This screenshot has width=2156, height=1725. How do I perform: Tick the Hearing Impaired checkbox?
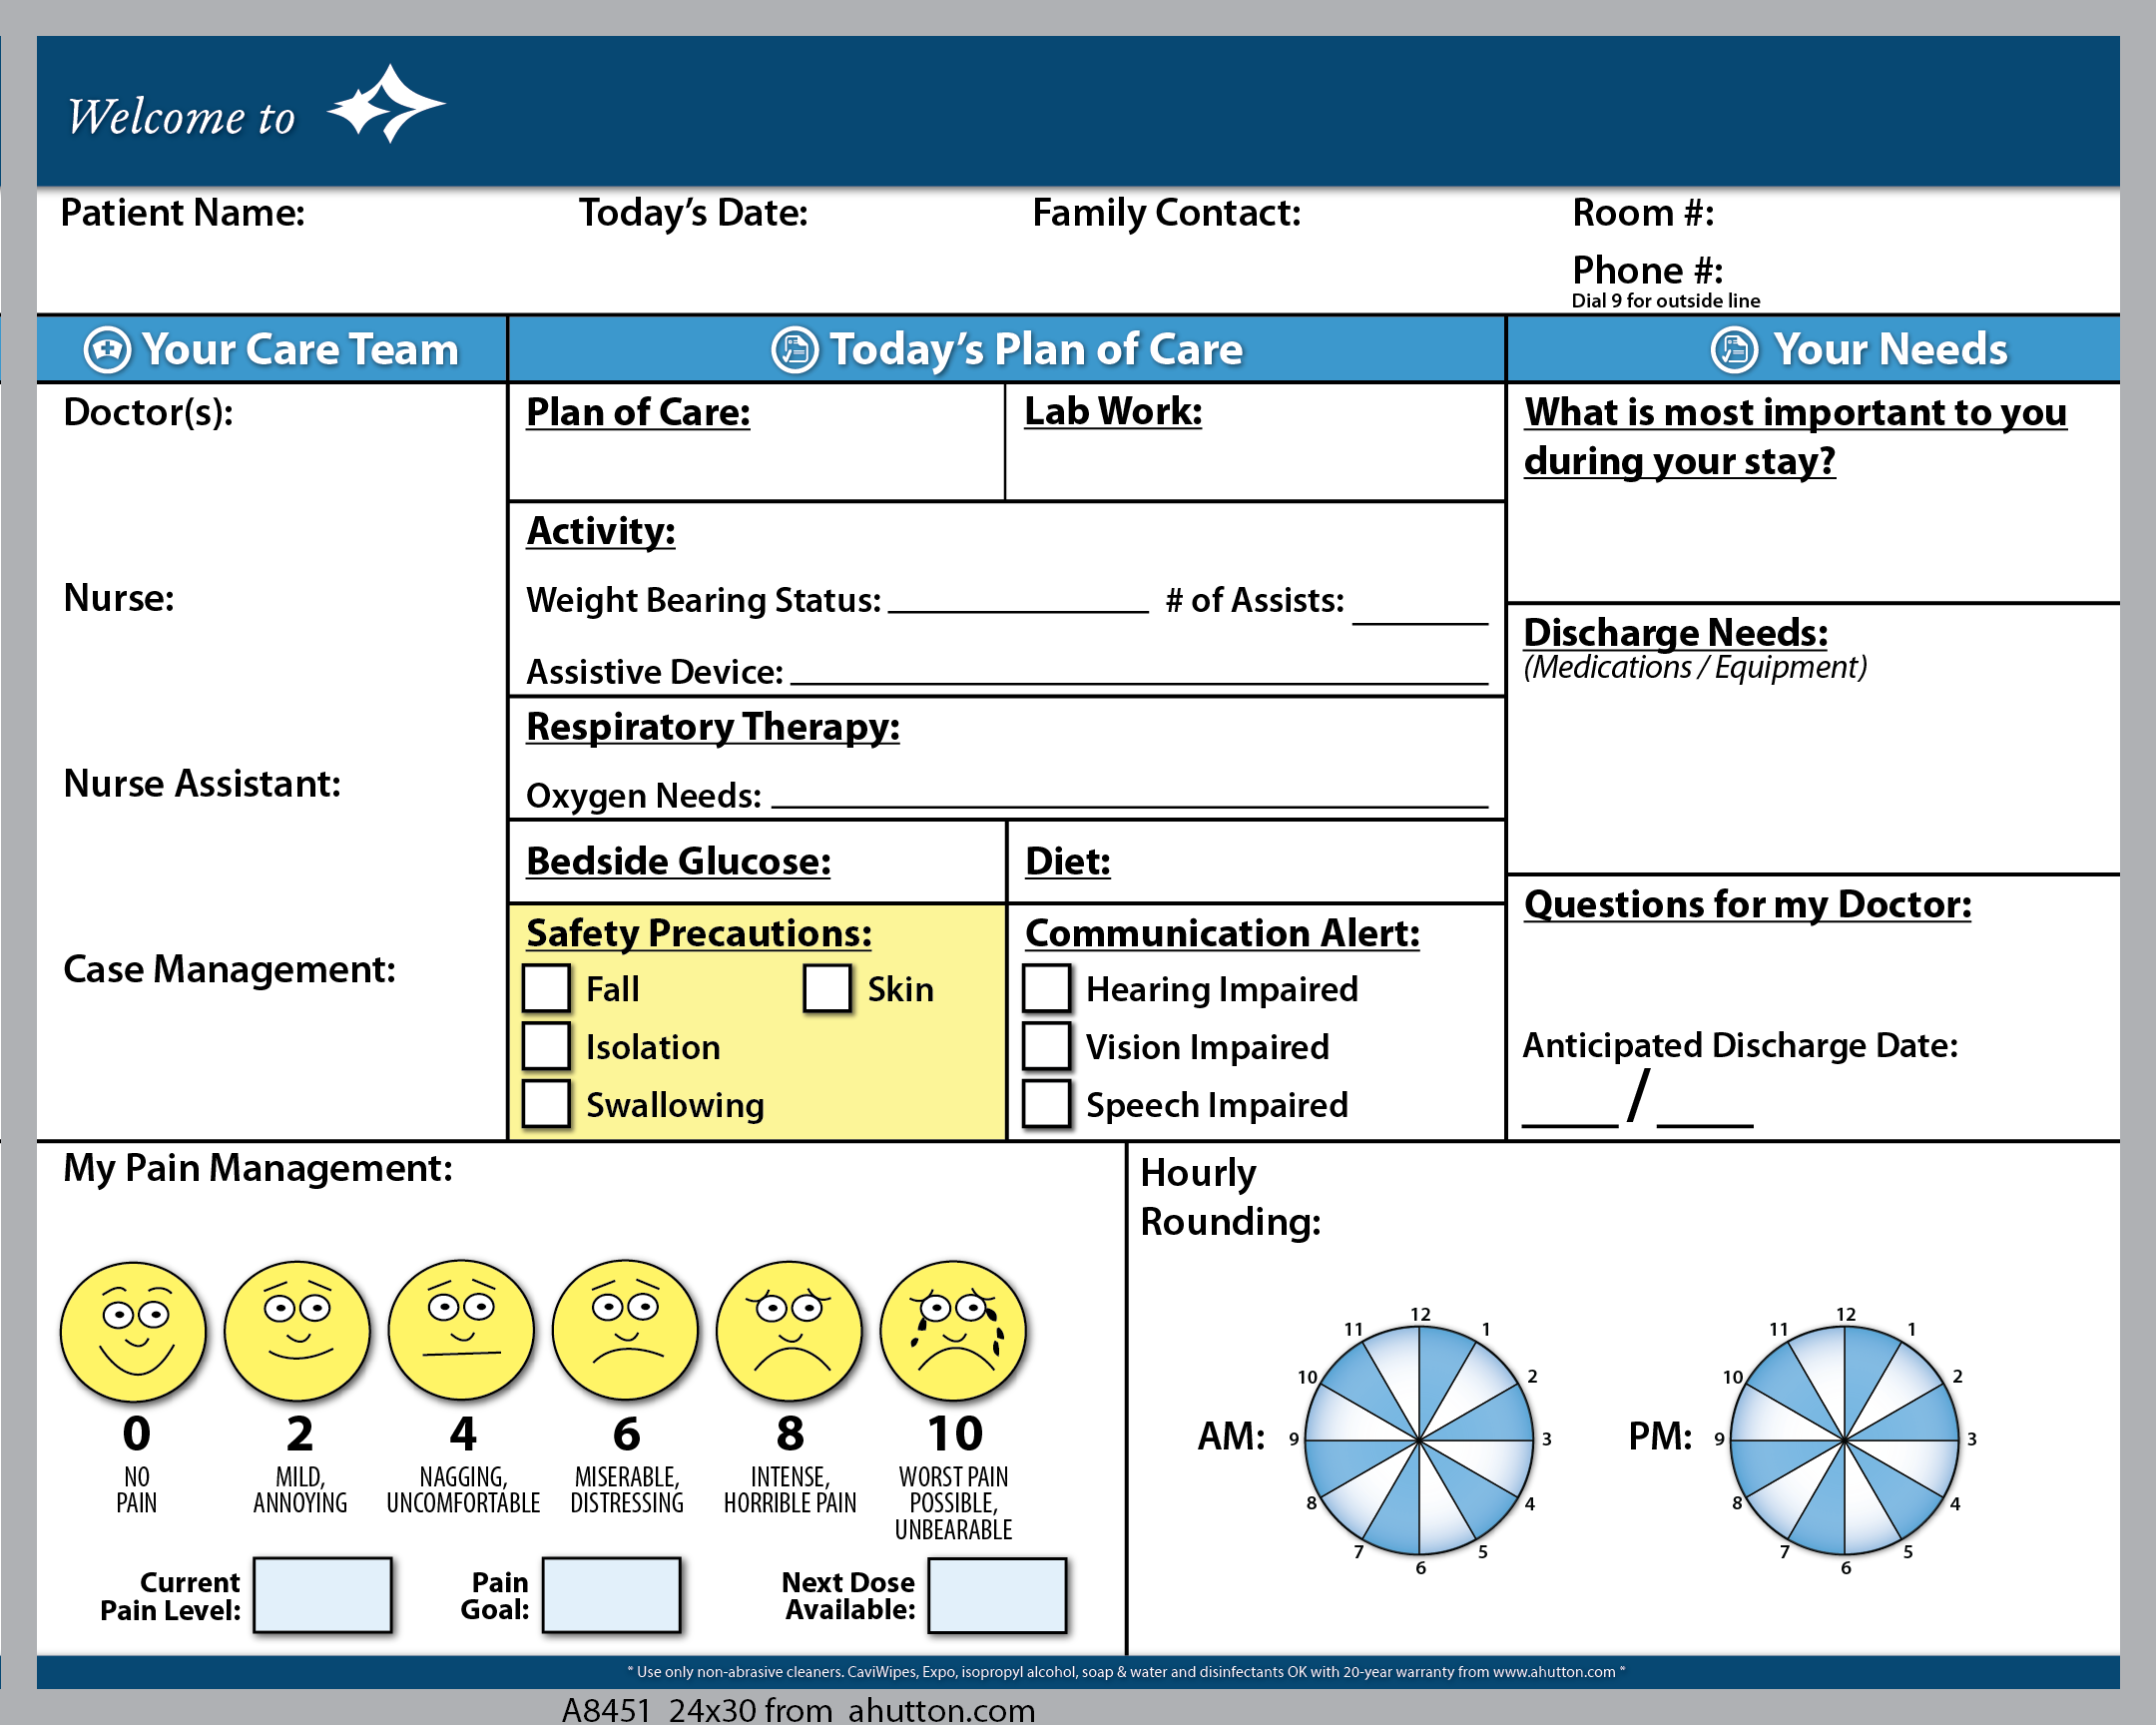(1047, 988)
